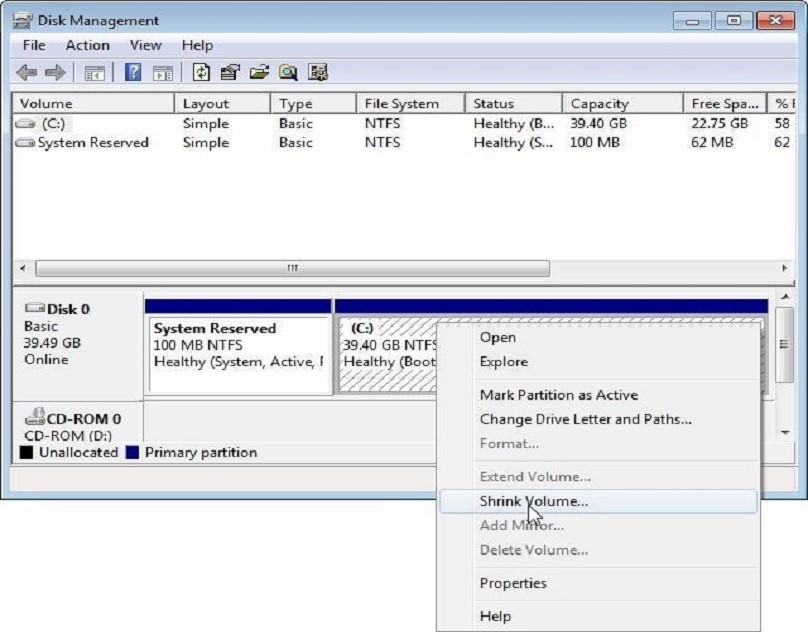This screenshot has height=632, width=808.
Task: Click the horizontal scrollbar in volume list
Action: click(292, 269)
